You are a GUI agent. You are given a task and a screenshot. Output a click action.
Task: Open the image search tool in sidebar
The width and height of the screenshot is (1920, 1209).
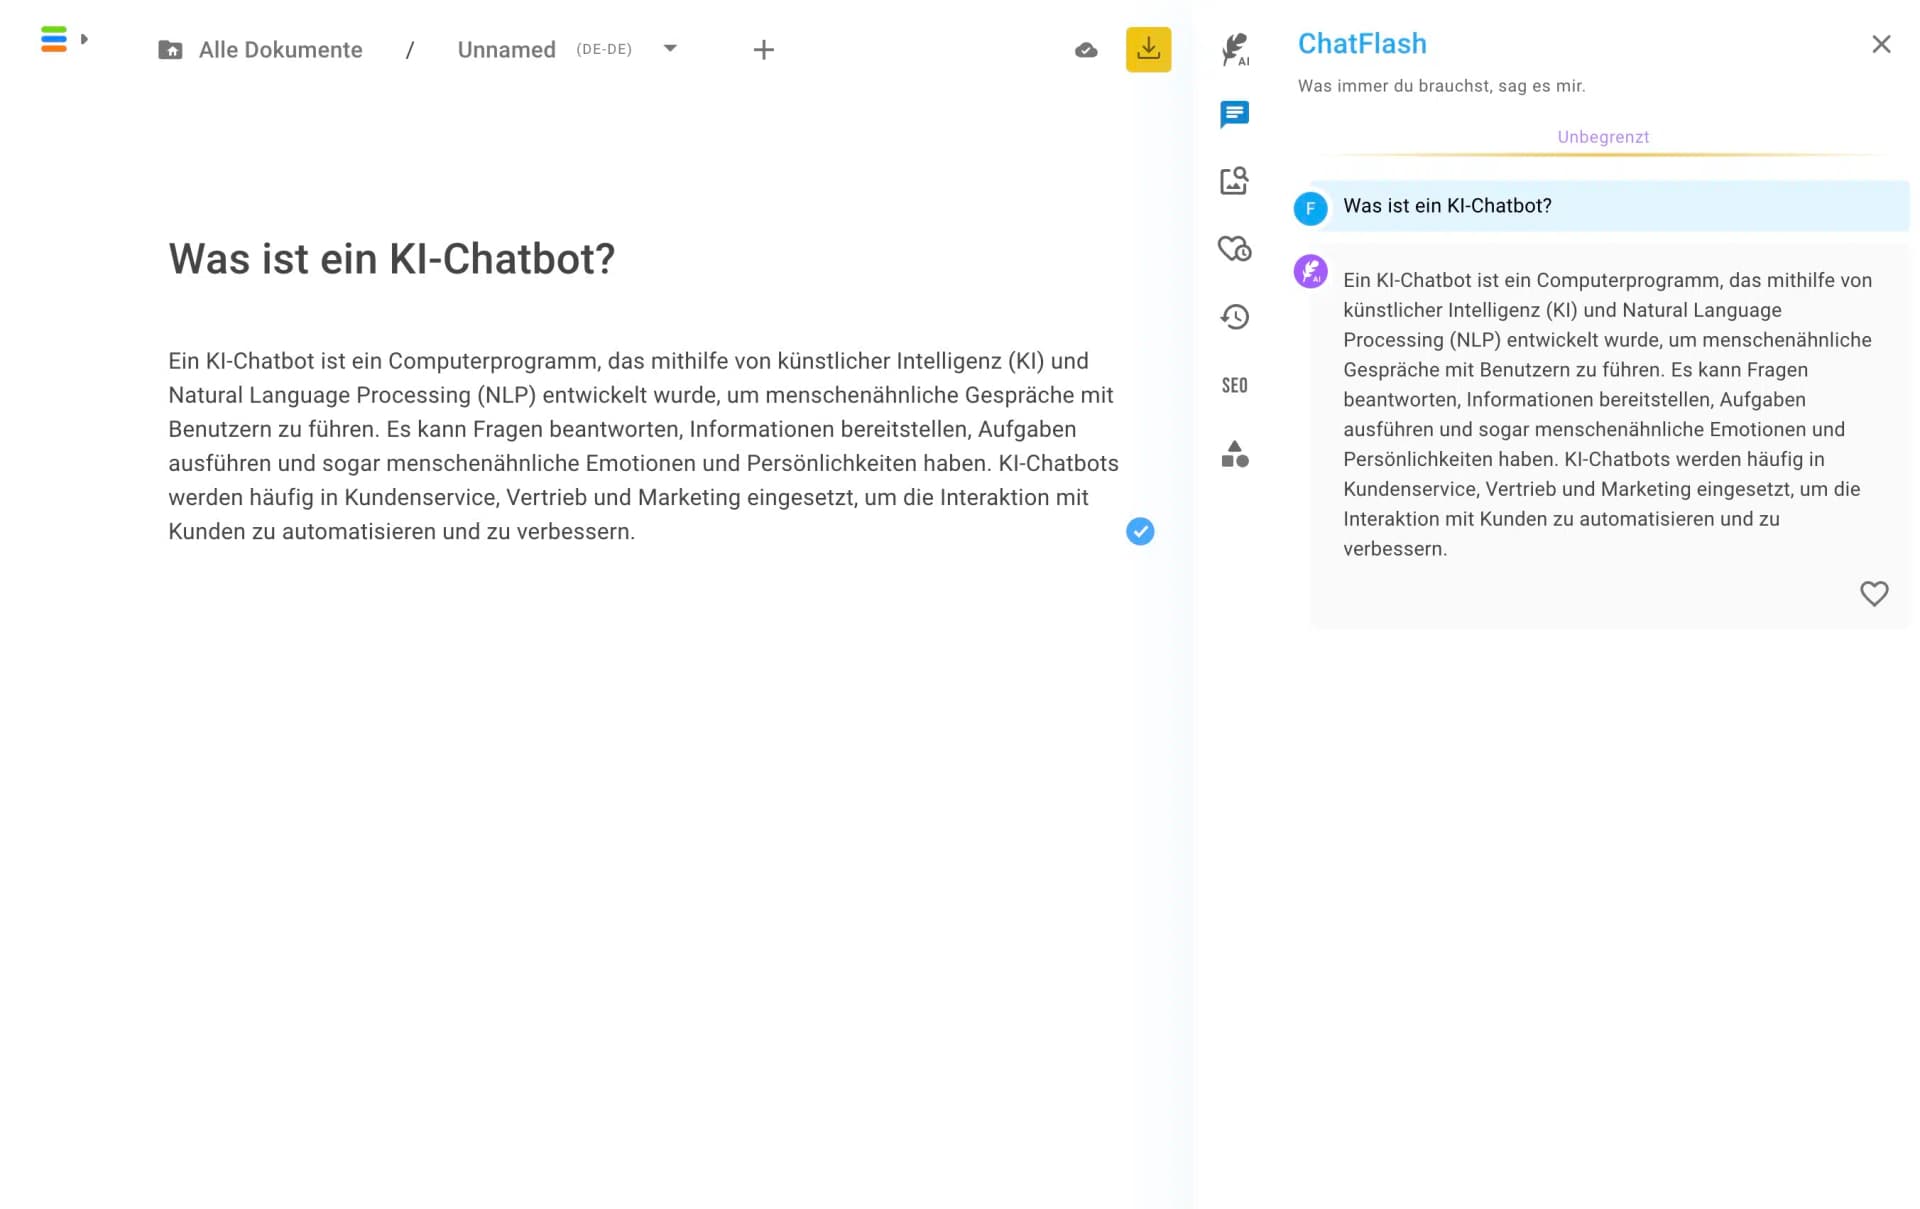tap(1235, 181)
